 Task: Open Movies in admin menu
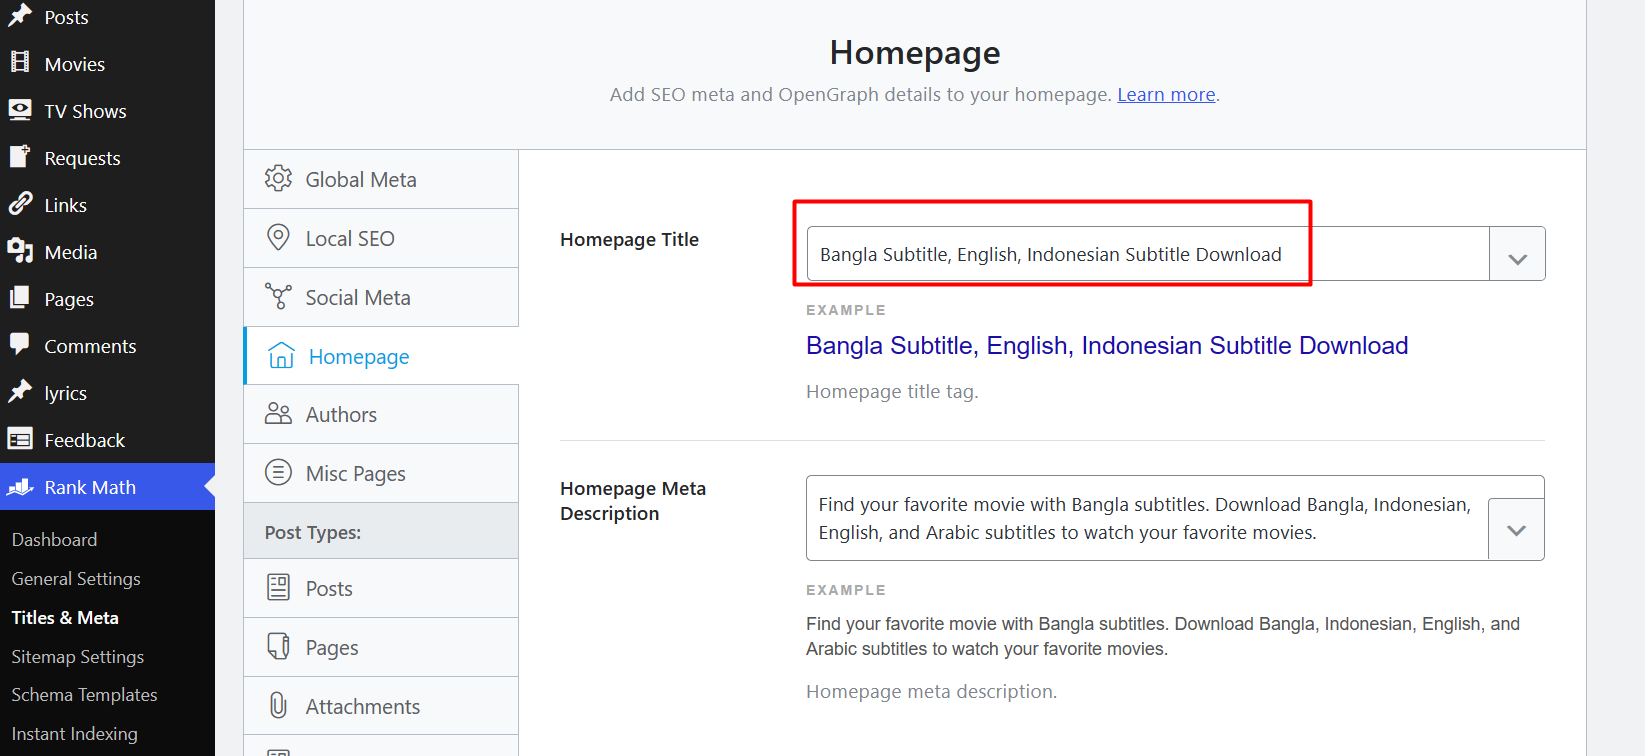[107, 63]
